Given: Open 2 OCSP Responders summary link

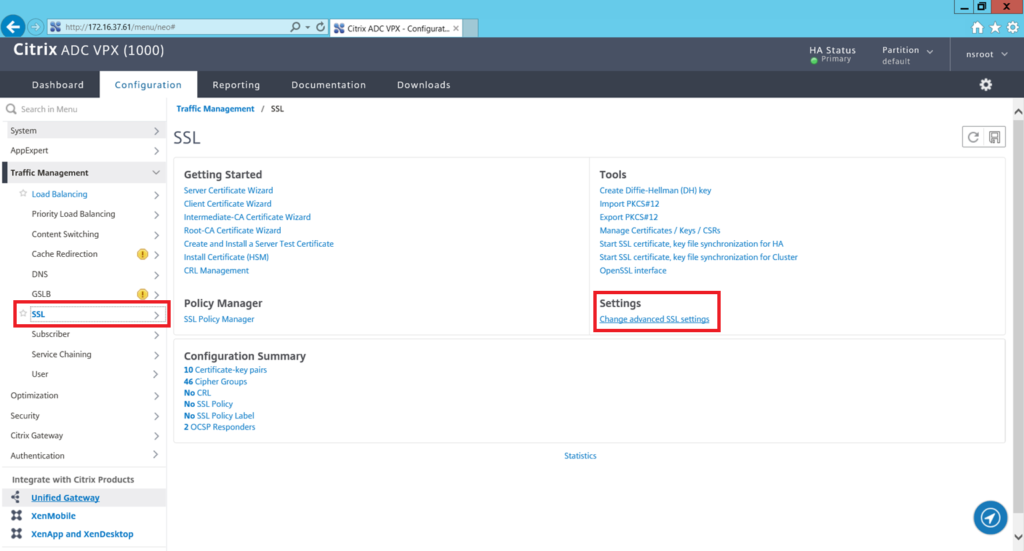Looking at the screenshot, I should click(x=219, y=426).
